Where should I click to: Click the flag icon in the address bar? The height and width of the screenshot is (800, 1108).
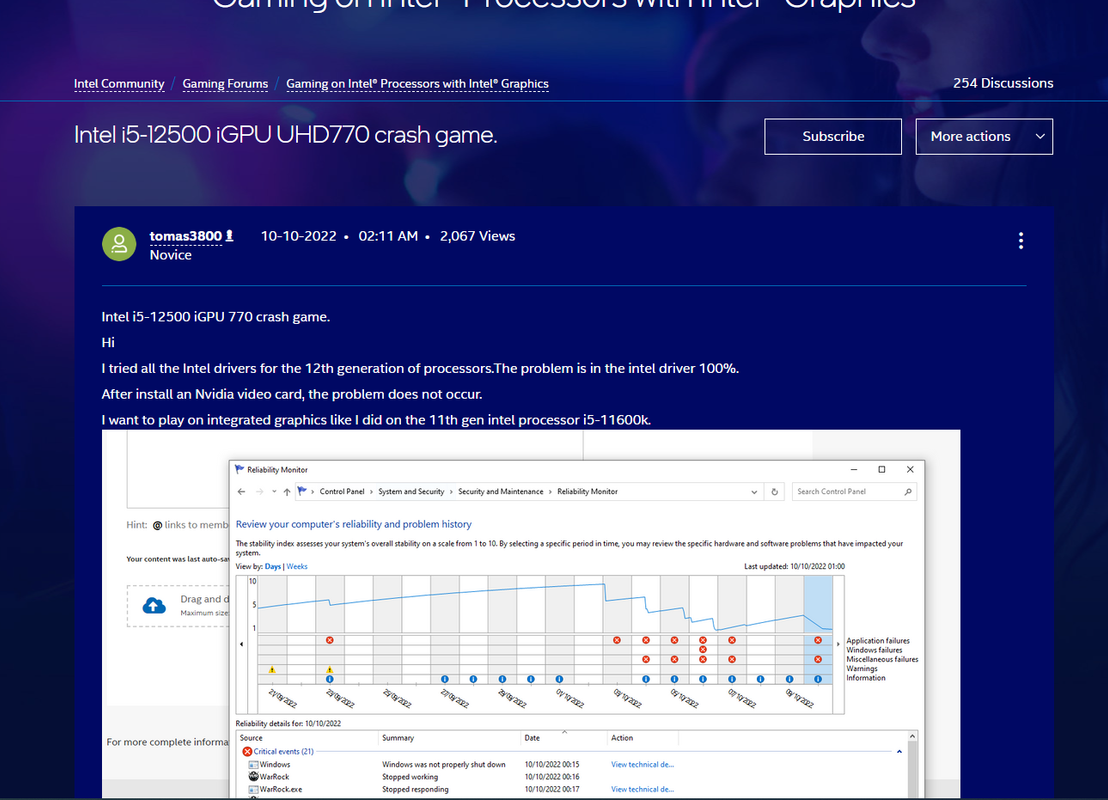(x=302, y=491)
